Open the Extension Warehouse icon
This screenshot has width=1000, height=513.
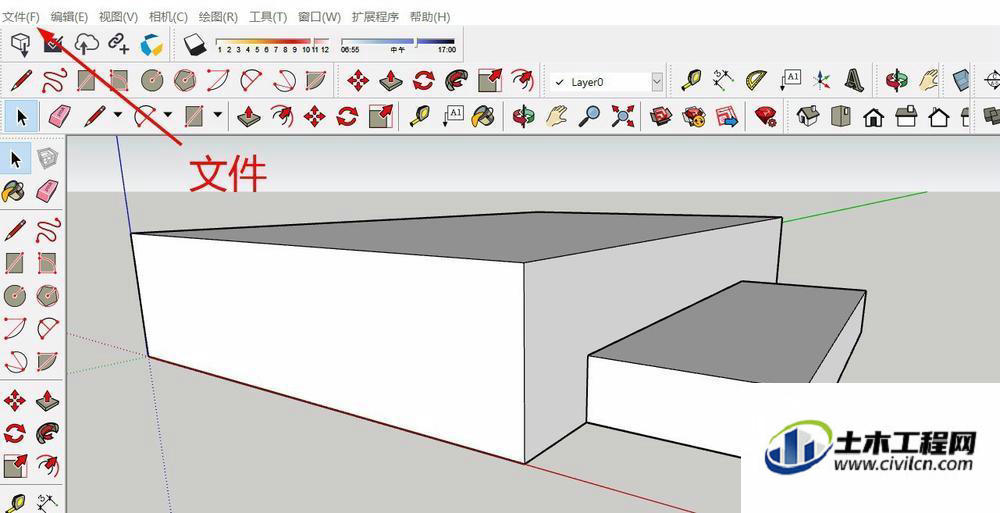pos(693,116)
